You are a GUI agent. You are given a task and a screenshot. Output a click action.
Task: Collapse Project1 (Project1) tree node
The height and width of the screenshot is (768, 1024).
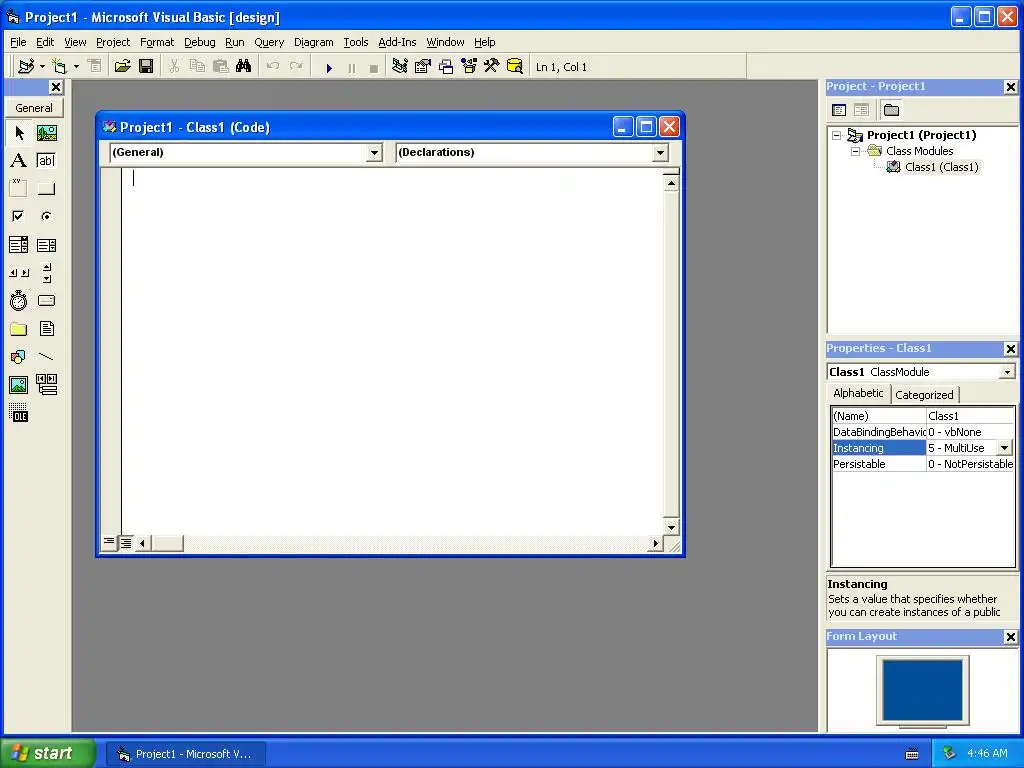[x=837, y=135]
